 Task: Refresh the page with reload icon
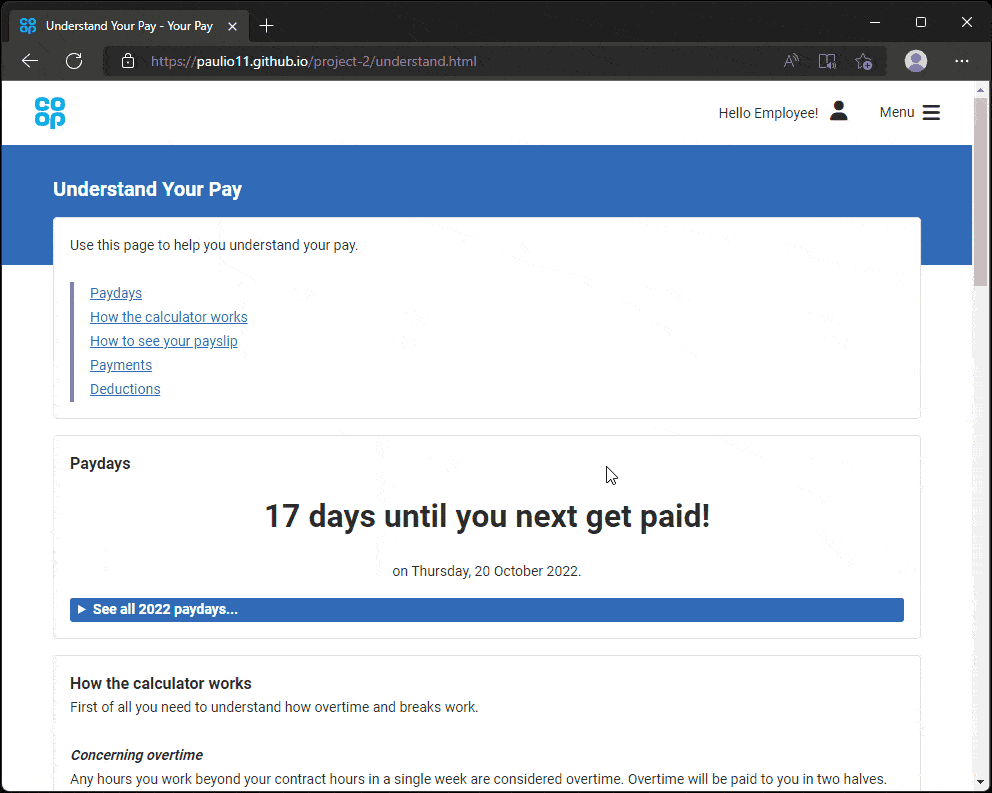(x=74, y=61)
